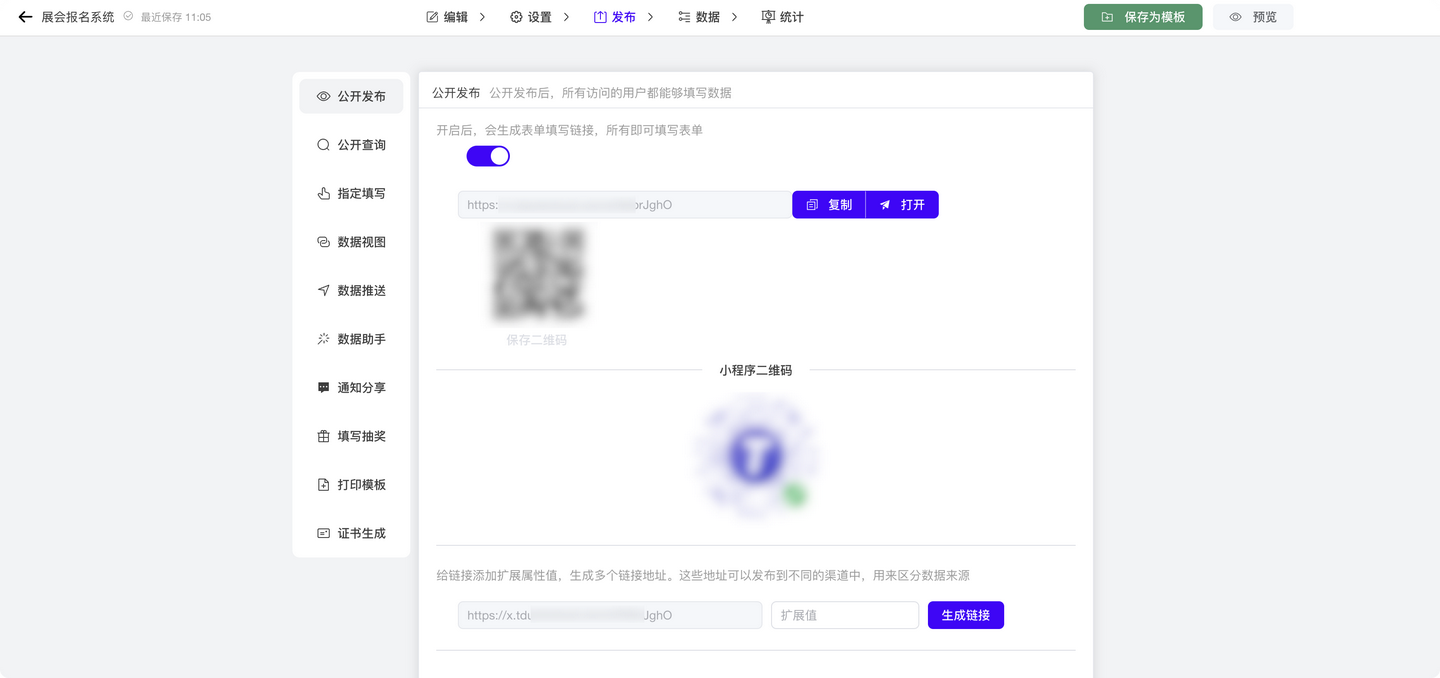This screenshot has width=1440, height=678.
Task: Open 数据视图 in the sidebar
Action: coord(351,242)
